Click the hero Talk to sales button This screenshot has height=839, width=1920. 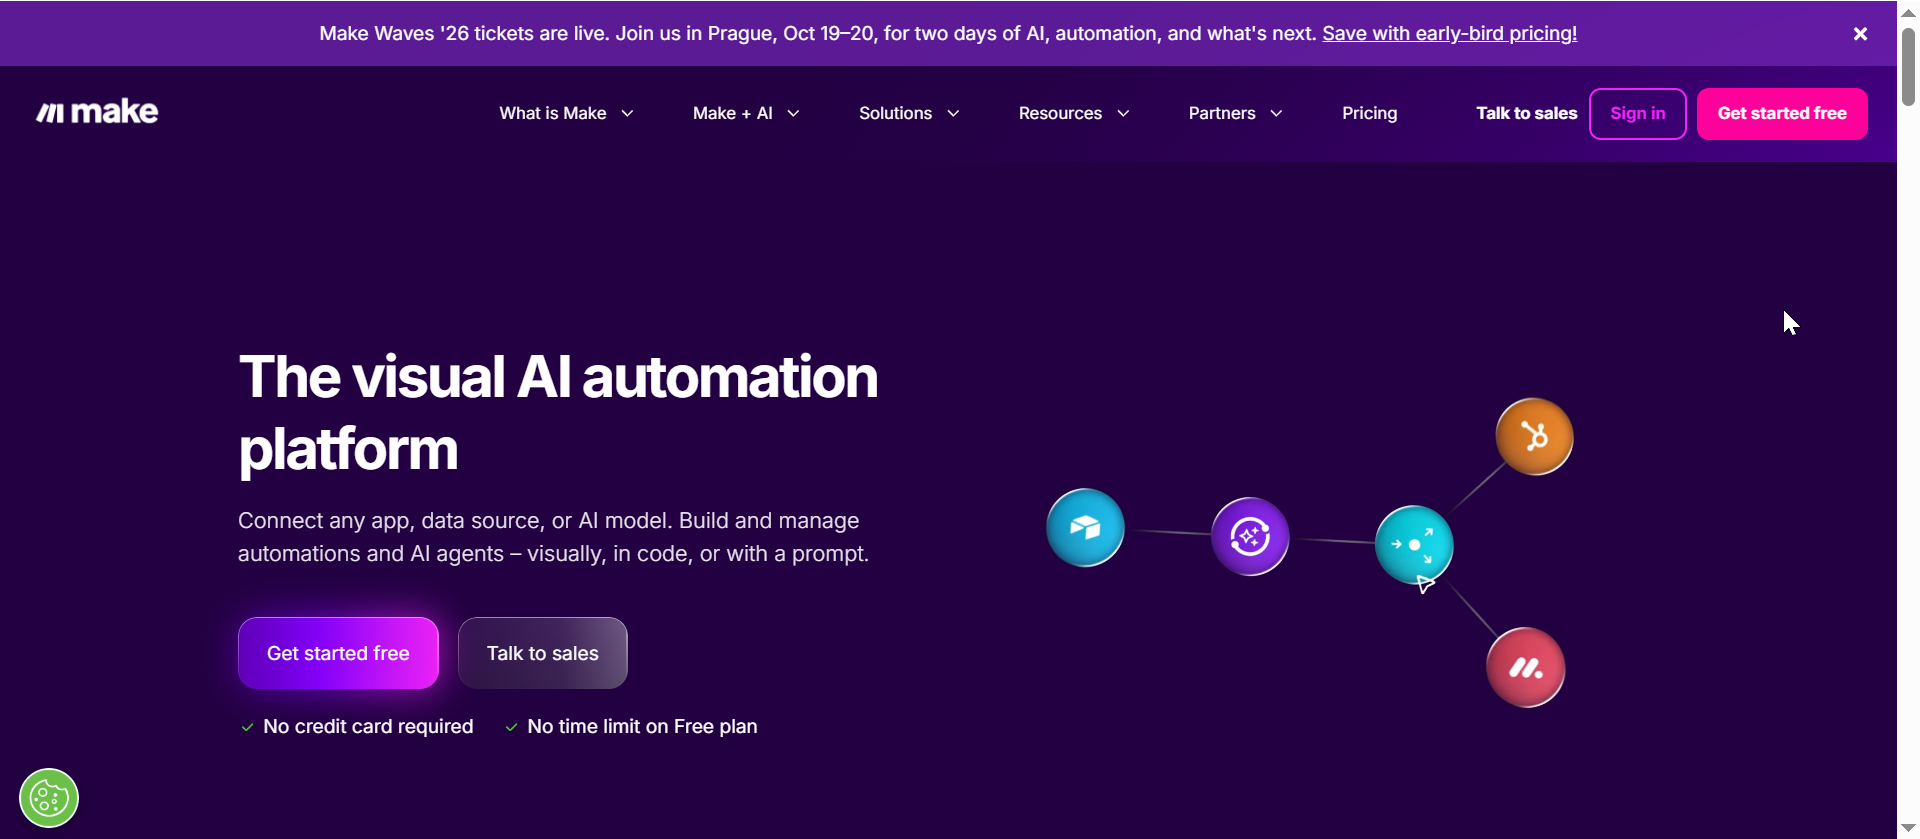[x=542, y=653]
